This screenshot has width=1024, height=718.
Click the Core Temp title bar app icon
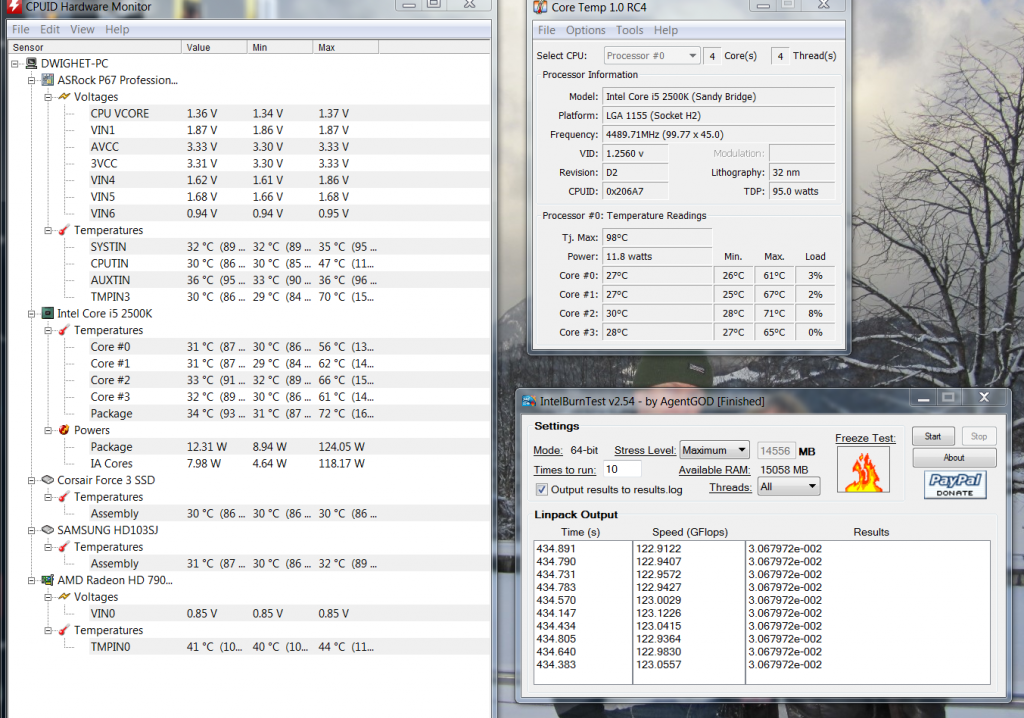(x=540, y=7)
